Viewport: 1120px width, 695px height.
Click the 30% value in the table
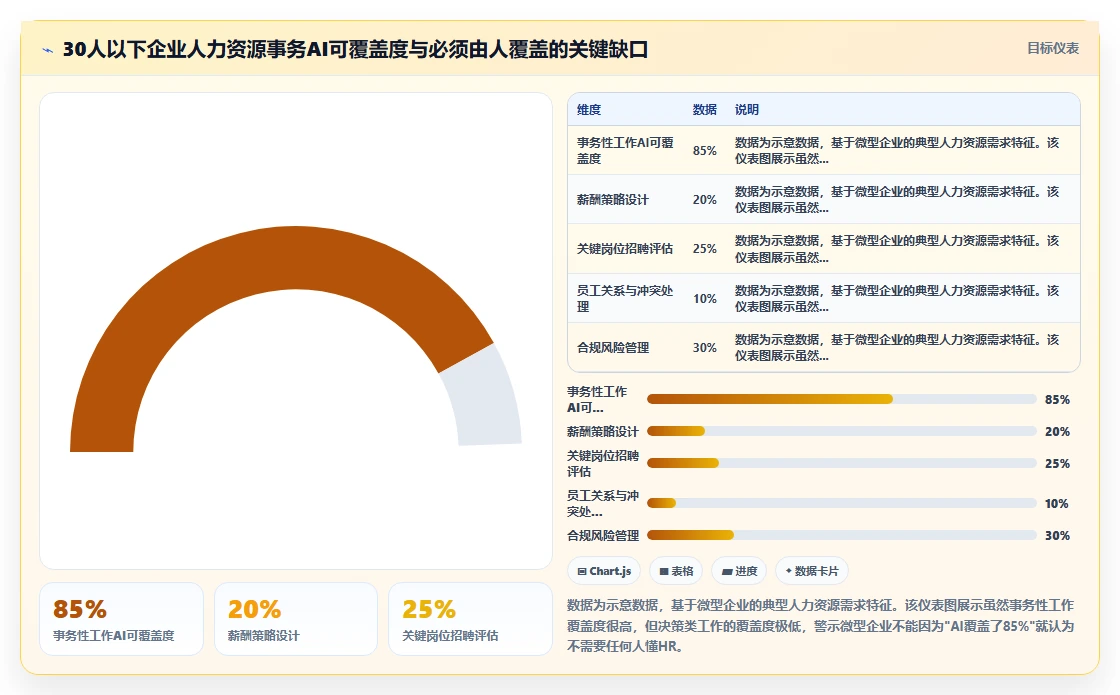tap(704, 348)
